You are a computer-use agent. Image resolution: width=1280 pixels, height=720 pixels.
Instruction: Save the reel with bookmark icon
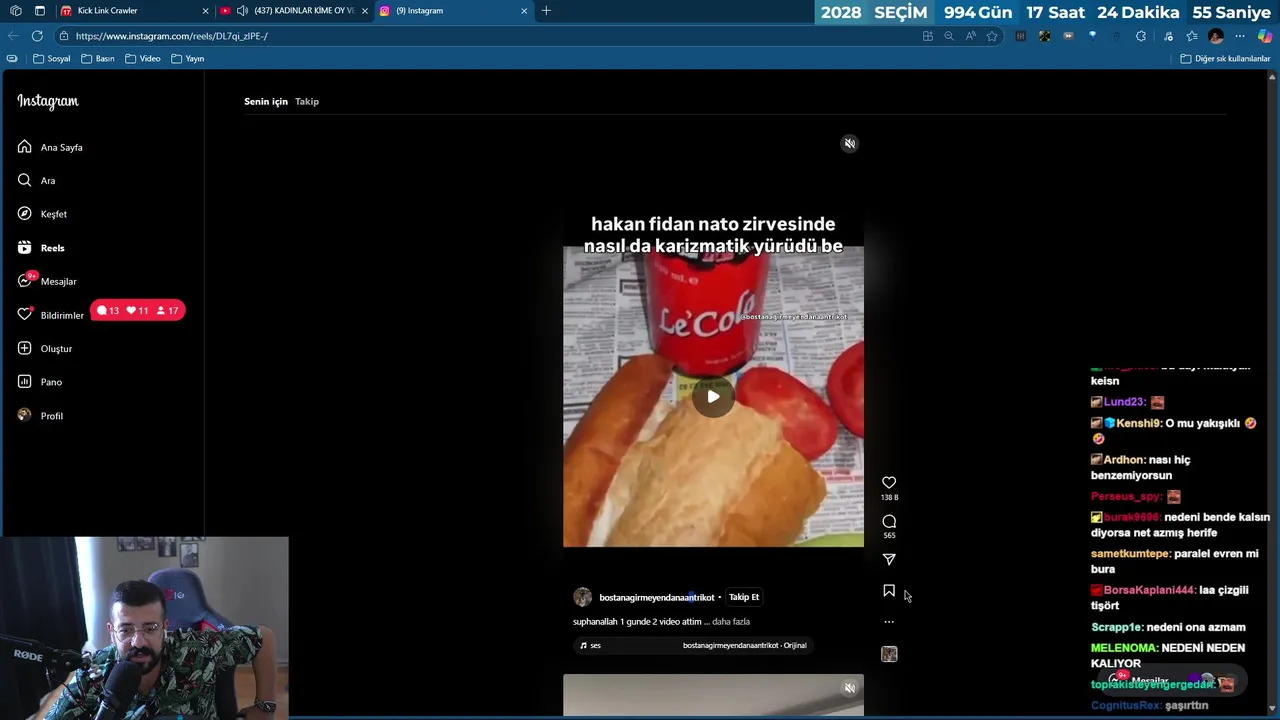[889, 591]
